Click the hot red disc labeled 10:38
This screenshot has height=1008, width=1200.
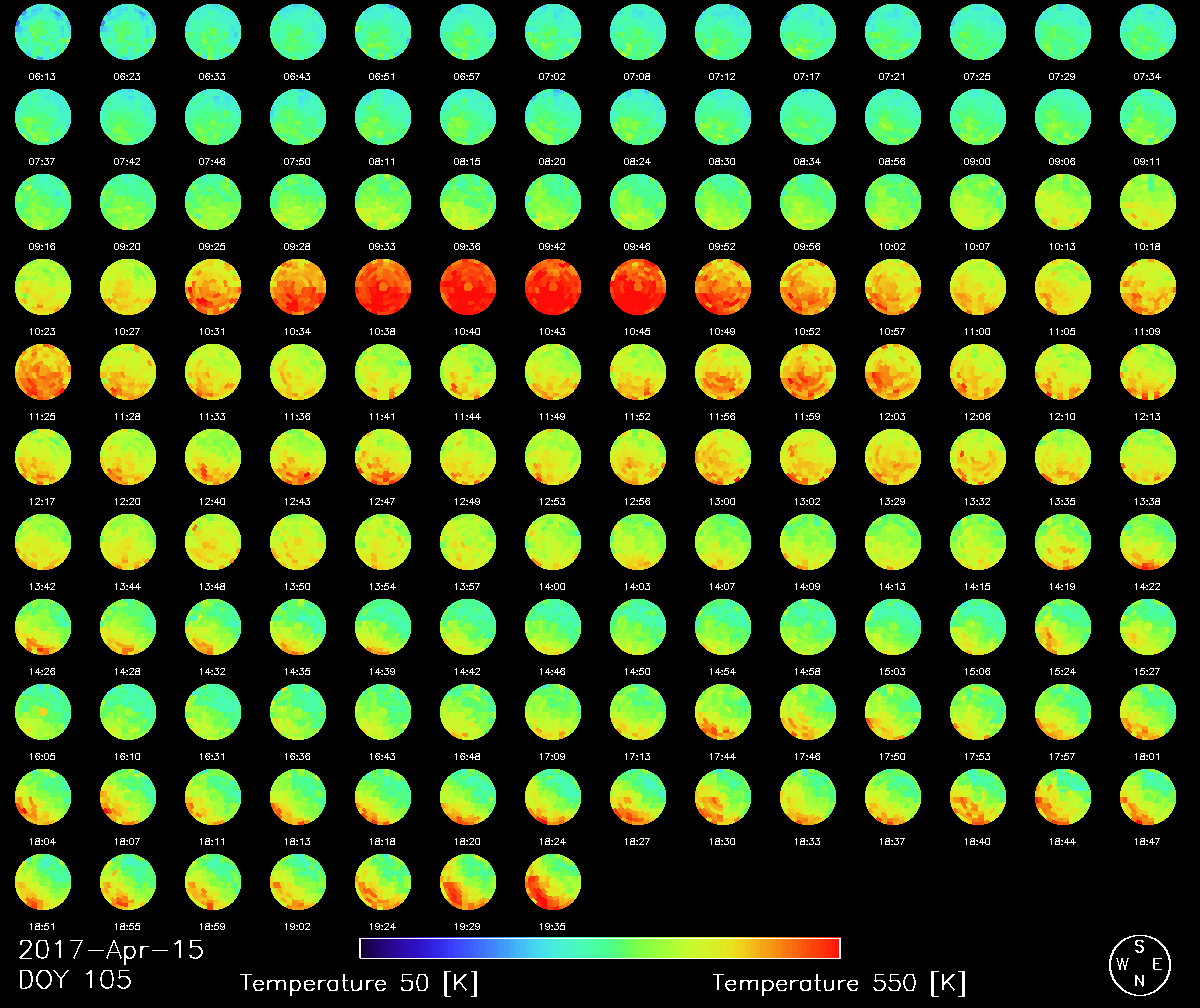click(x=383, y=287)
